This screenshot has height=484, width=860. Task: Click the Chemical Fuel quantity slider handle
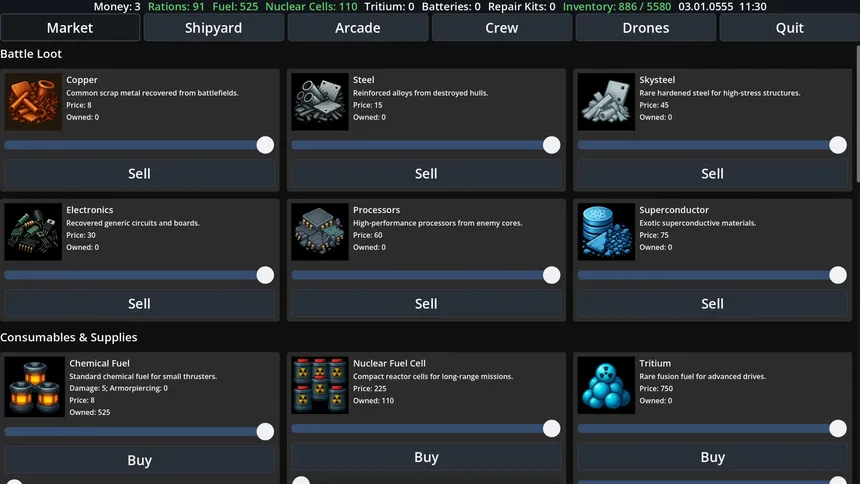(x=265, y=432)
